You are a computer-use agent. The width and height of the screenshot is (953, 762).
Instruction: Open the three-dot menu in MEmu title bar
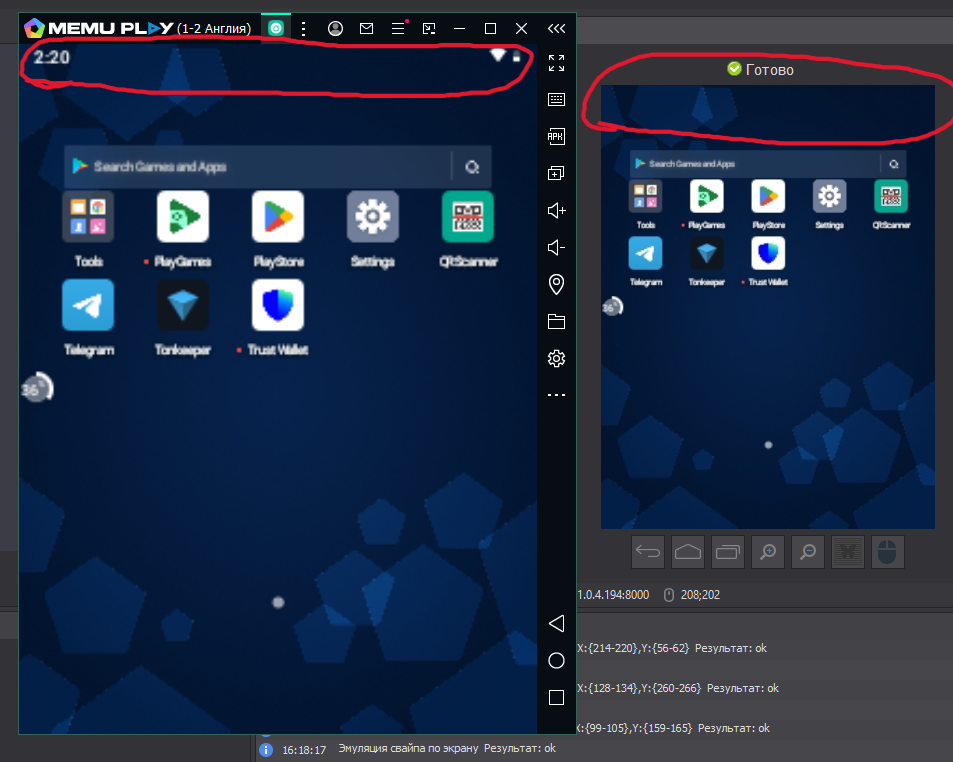pyautogui.click(x=303, y=29)
